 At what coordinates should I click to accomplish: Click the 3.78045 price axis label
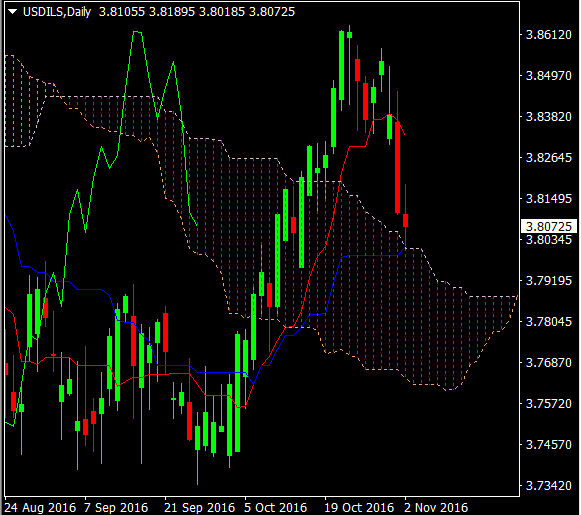549,321
